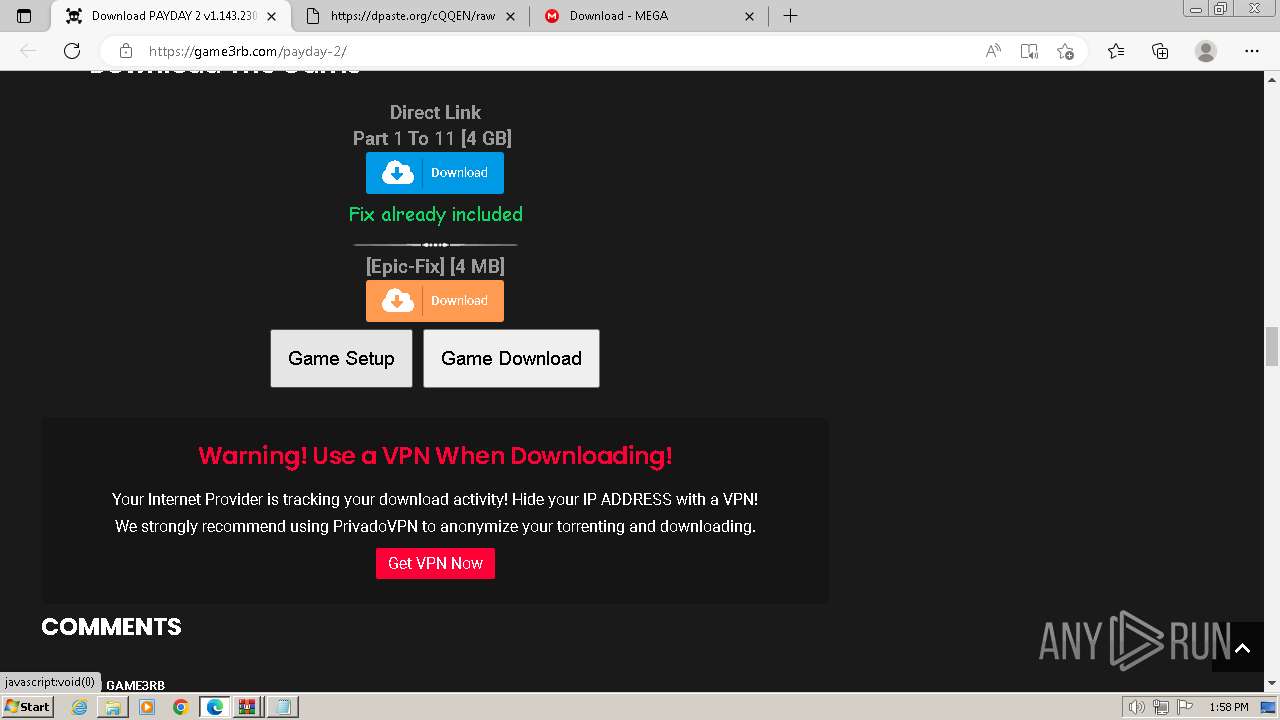Click the Game Setup button

pyautogui.click(x=341, y=358)
